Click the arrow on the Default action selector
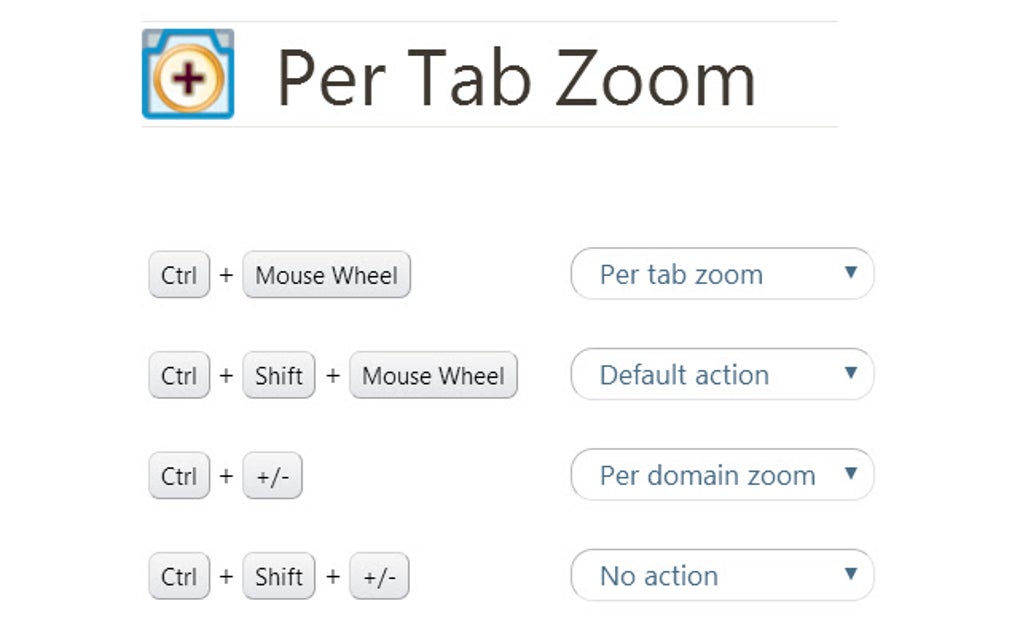Viewport: 1020px width, 638px height. [850, 374]
